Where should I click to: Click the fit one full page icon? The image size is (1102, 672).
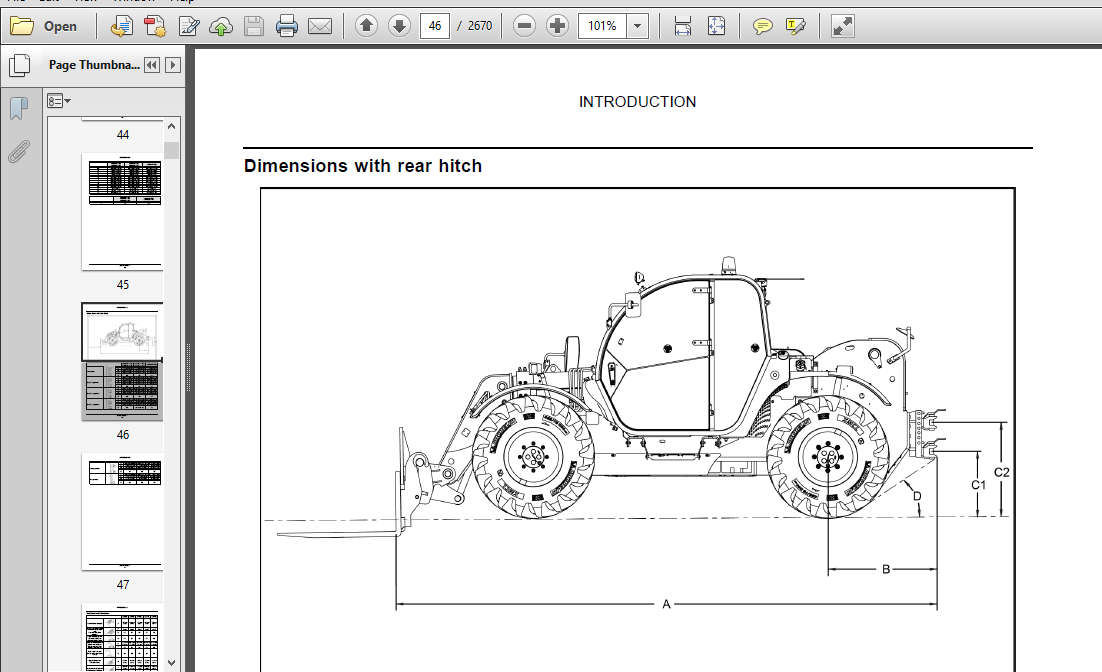pyautogui.click(x=716, y=26)
